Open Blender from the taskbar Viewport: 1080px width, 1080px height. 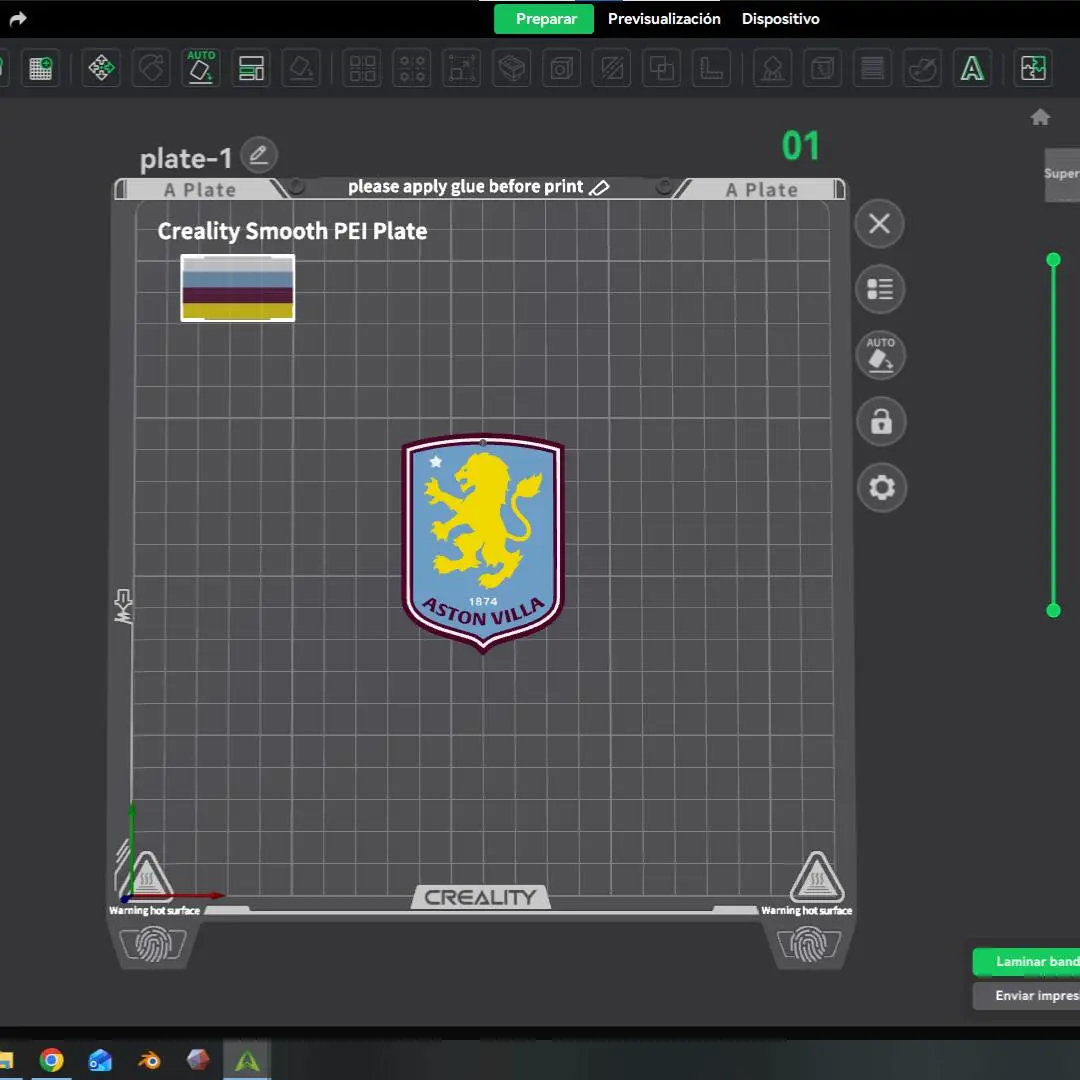point(149,1060)
